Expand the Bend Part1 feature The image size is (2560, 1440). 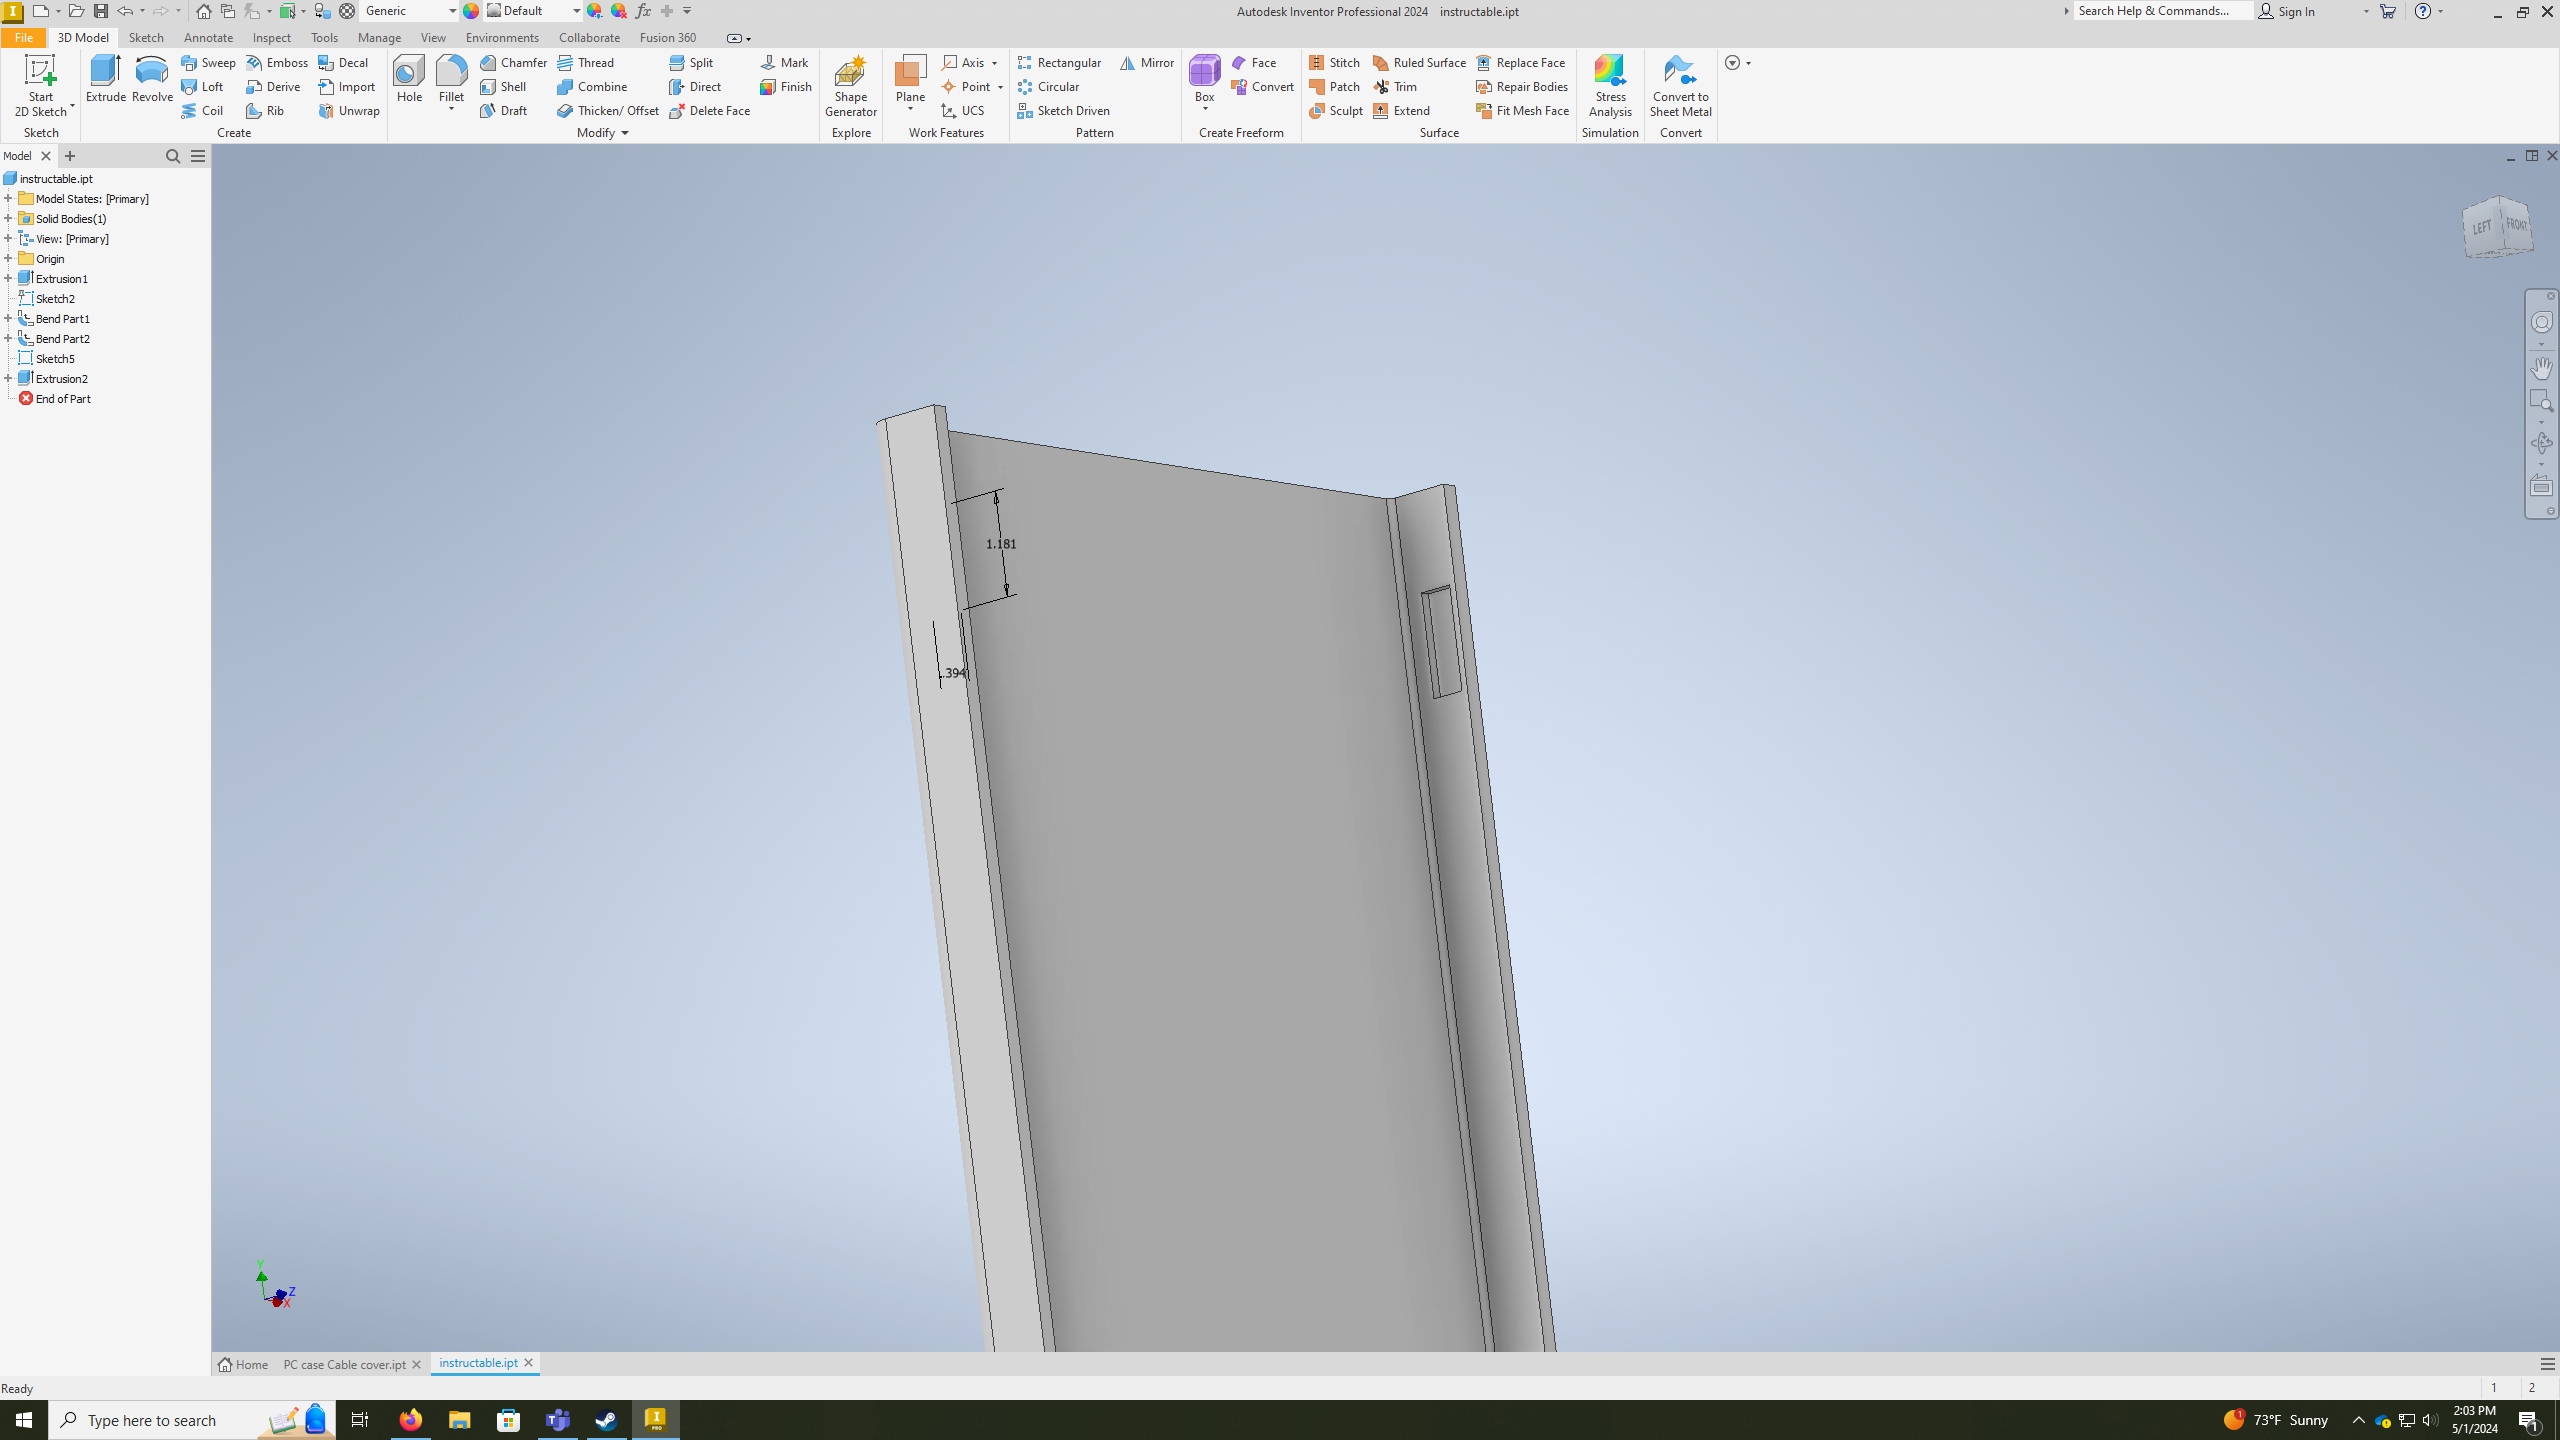[8, 318]
